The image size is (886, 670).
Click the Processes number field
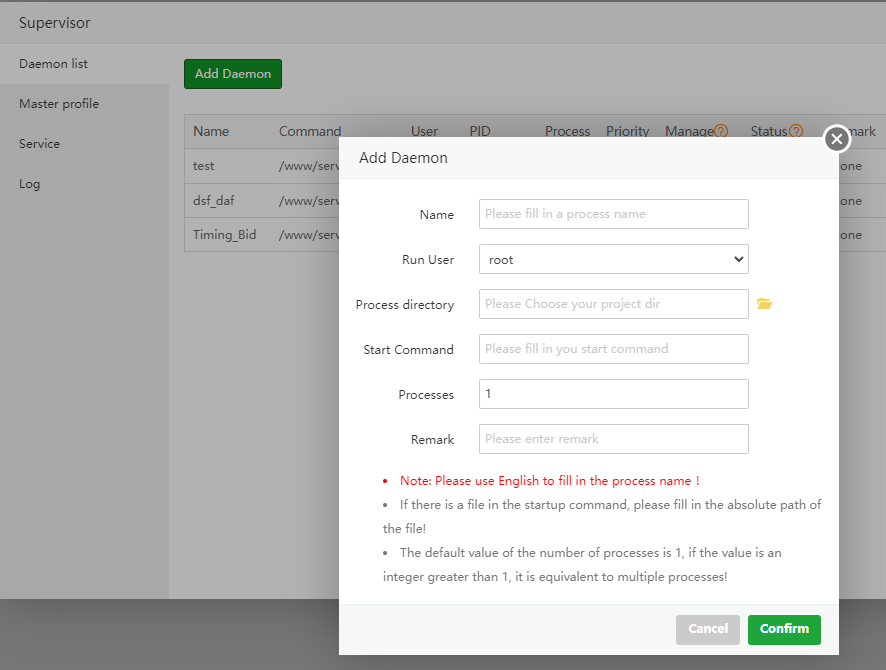point(613,394)
